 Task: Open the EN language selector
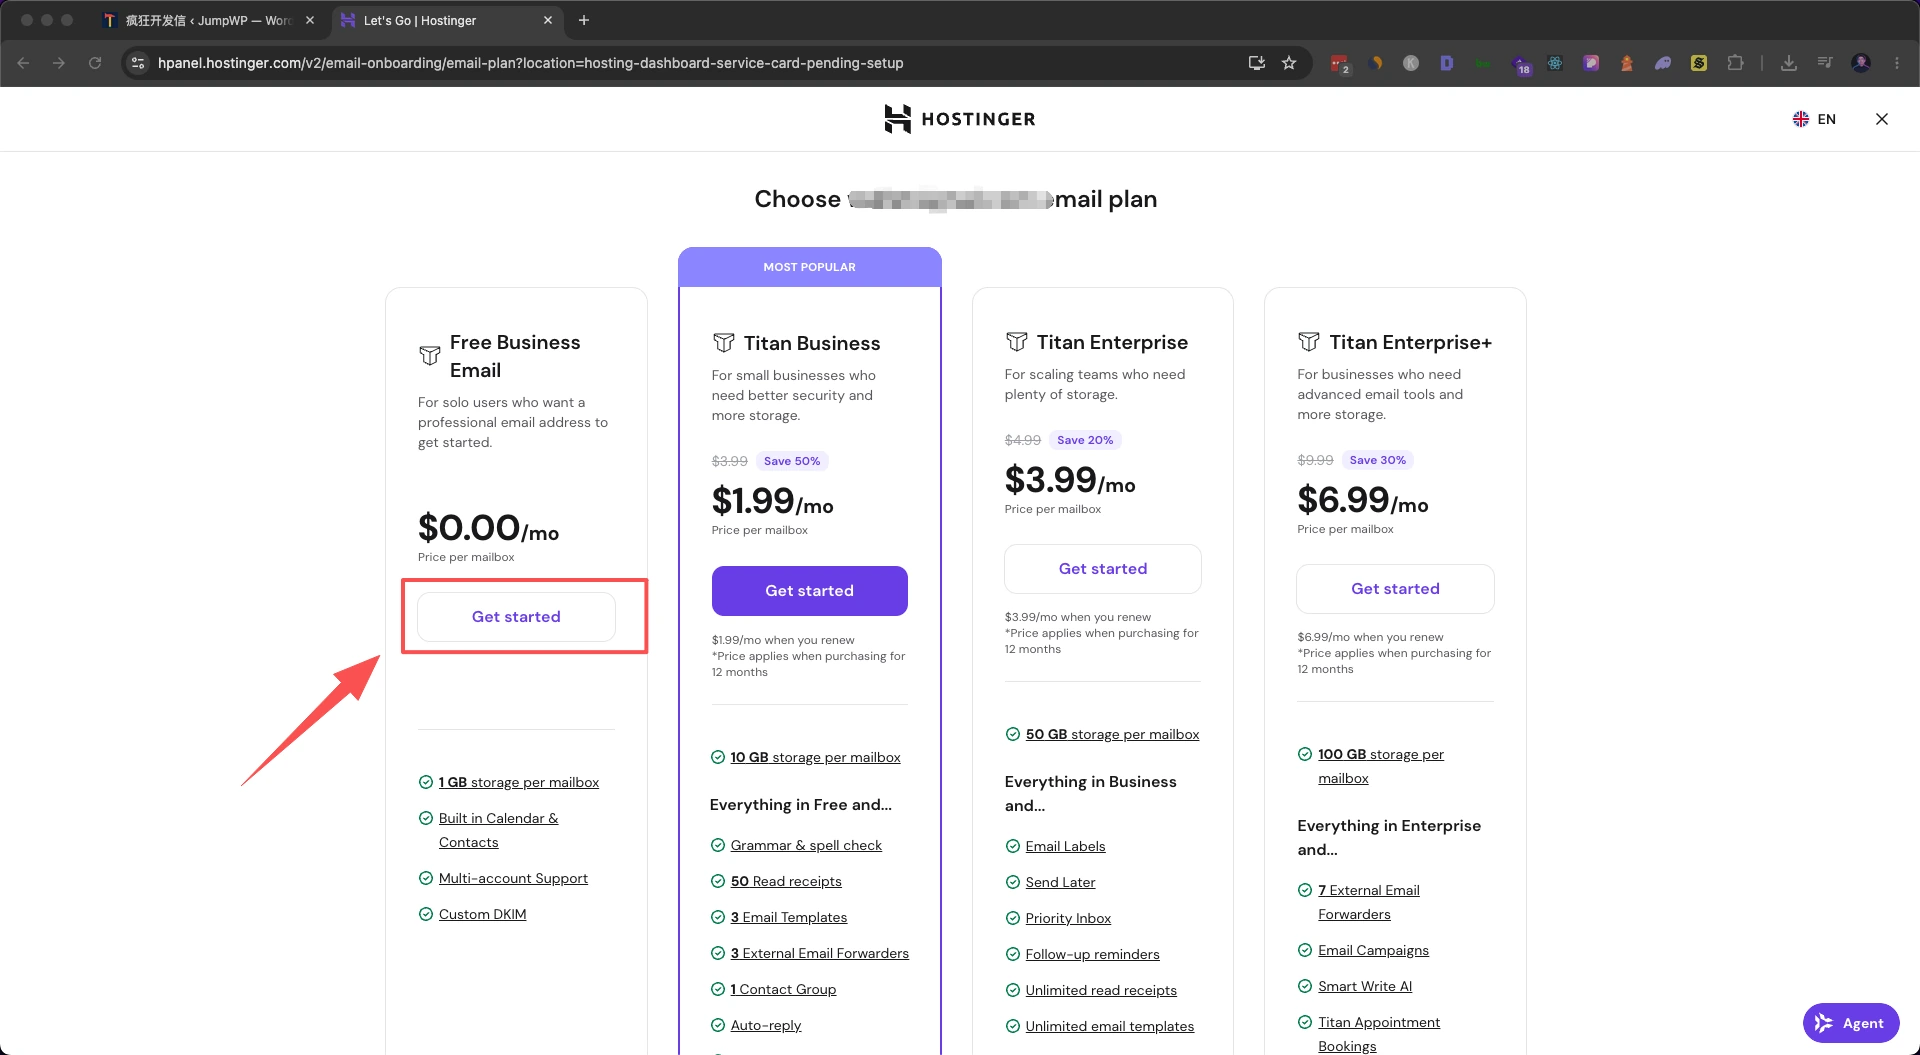[x=1814, y=119]
